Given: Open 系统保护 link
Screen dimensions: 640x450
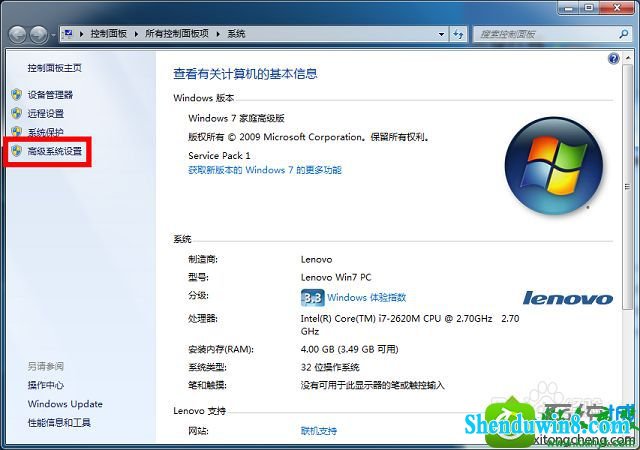Looking at the screenshot, I should 46,132.
